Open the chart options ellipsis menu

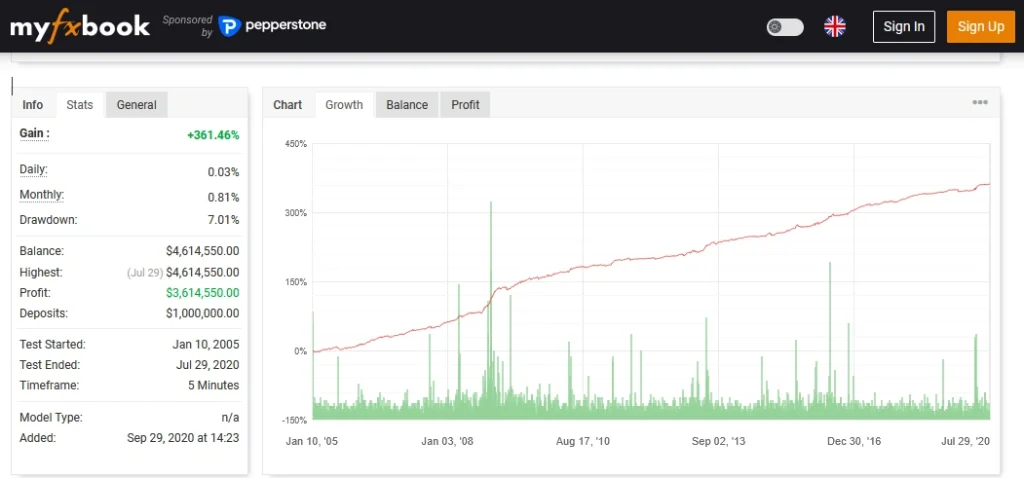[980, 103]
